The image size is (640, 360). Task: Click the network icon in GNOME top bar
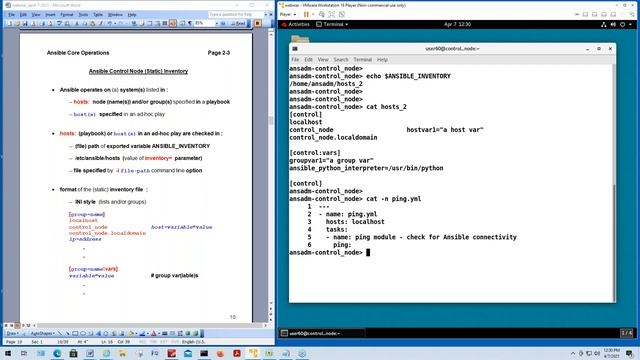[x=604, y=24]
